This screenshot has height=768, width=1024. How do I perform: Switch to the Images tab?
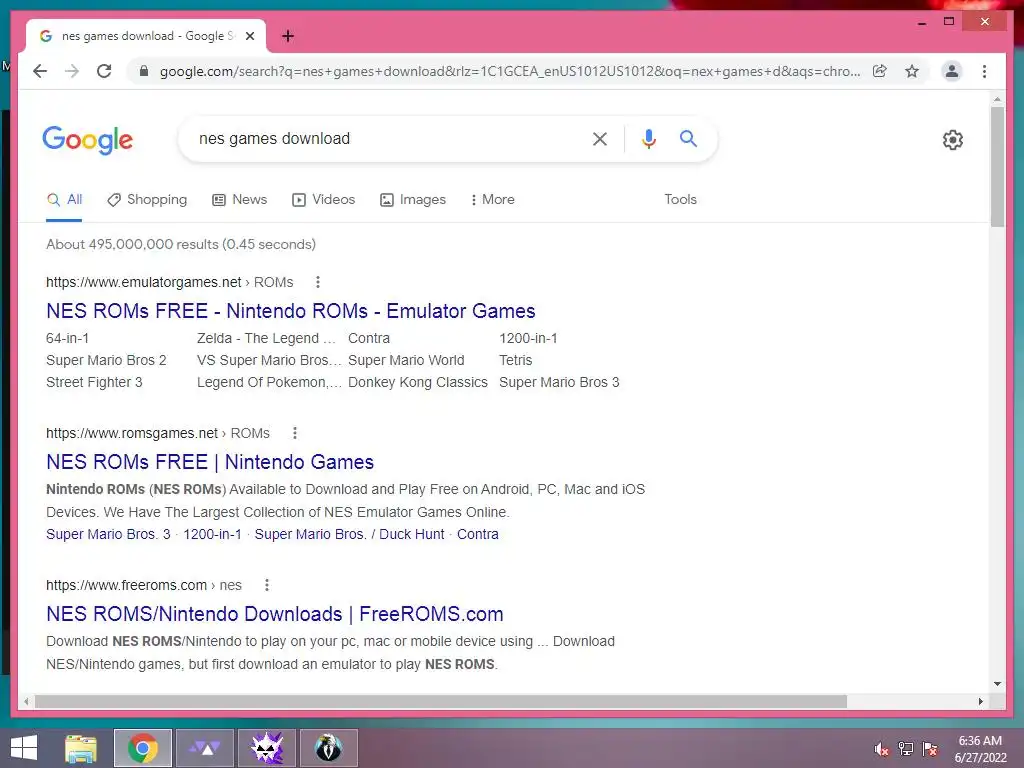(x=413, y=199)
